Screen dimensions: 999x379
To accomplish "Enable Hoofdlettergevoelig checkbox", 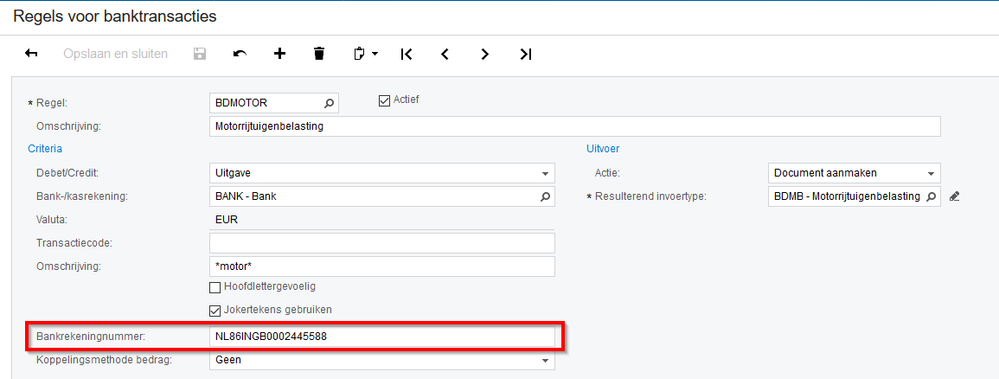I will pyautogui.click(x=215, y=287).
